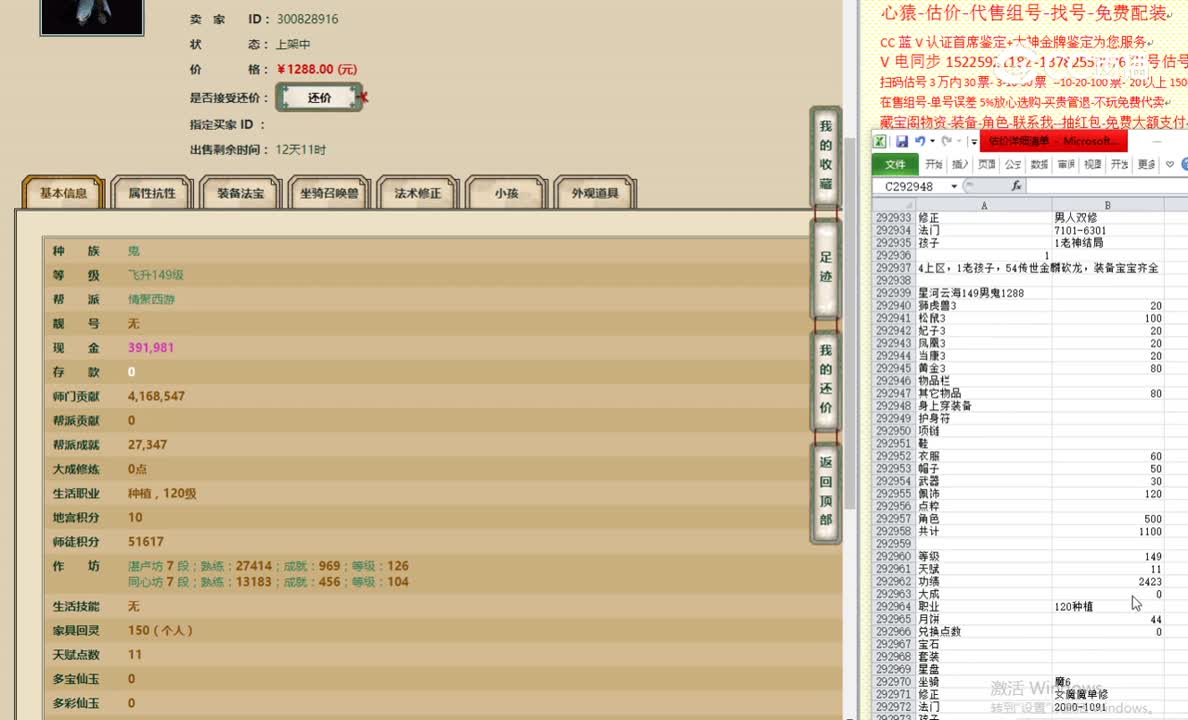Click the Insert Function fx icon
The height and width of the screenshot is (720, 1188).
coord(1018,186)
